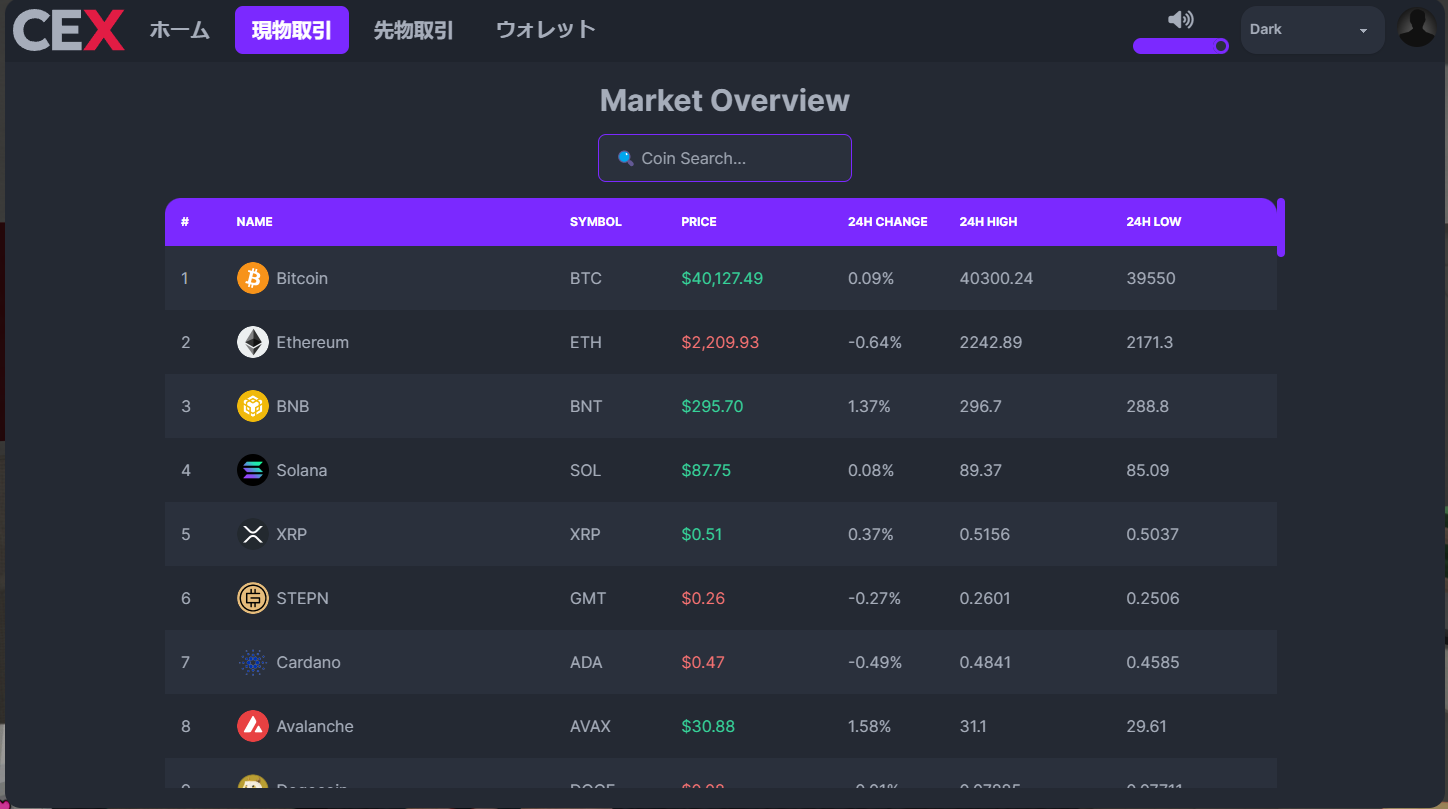Sort by the PRICE column header
This screenshot has height=809, width=1448.
point(699,222)
